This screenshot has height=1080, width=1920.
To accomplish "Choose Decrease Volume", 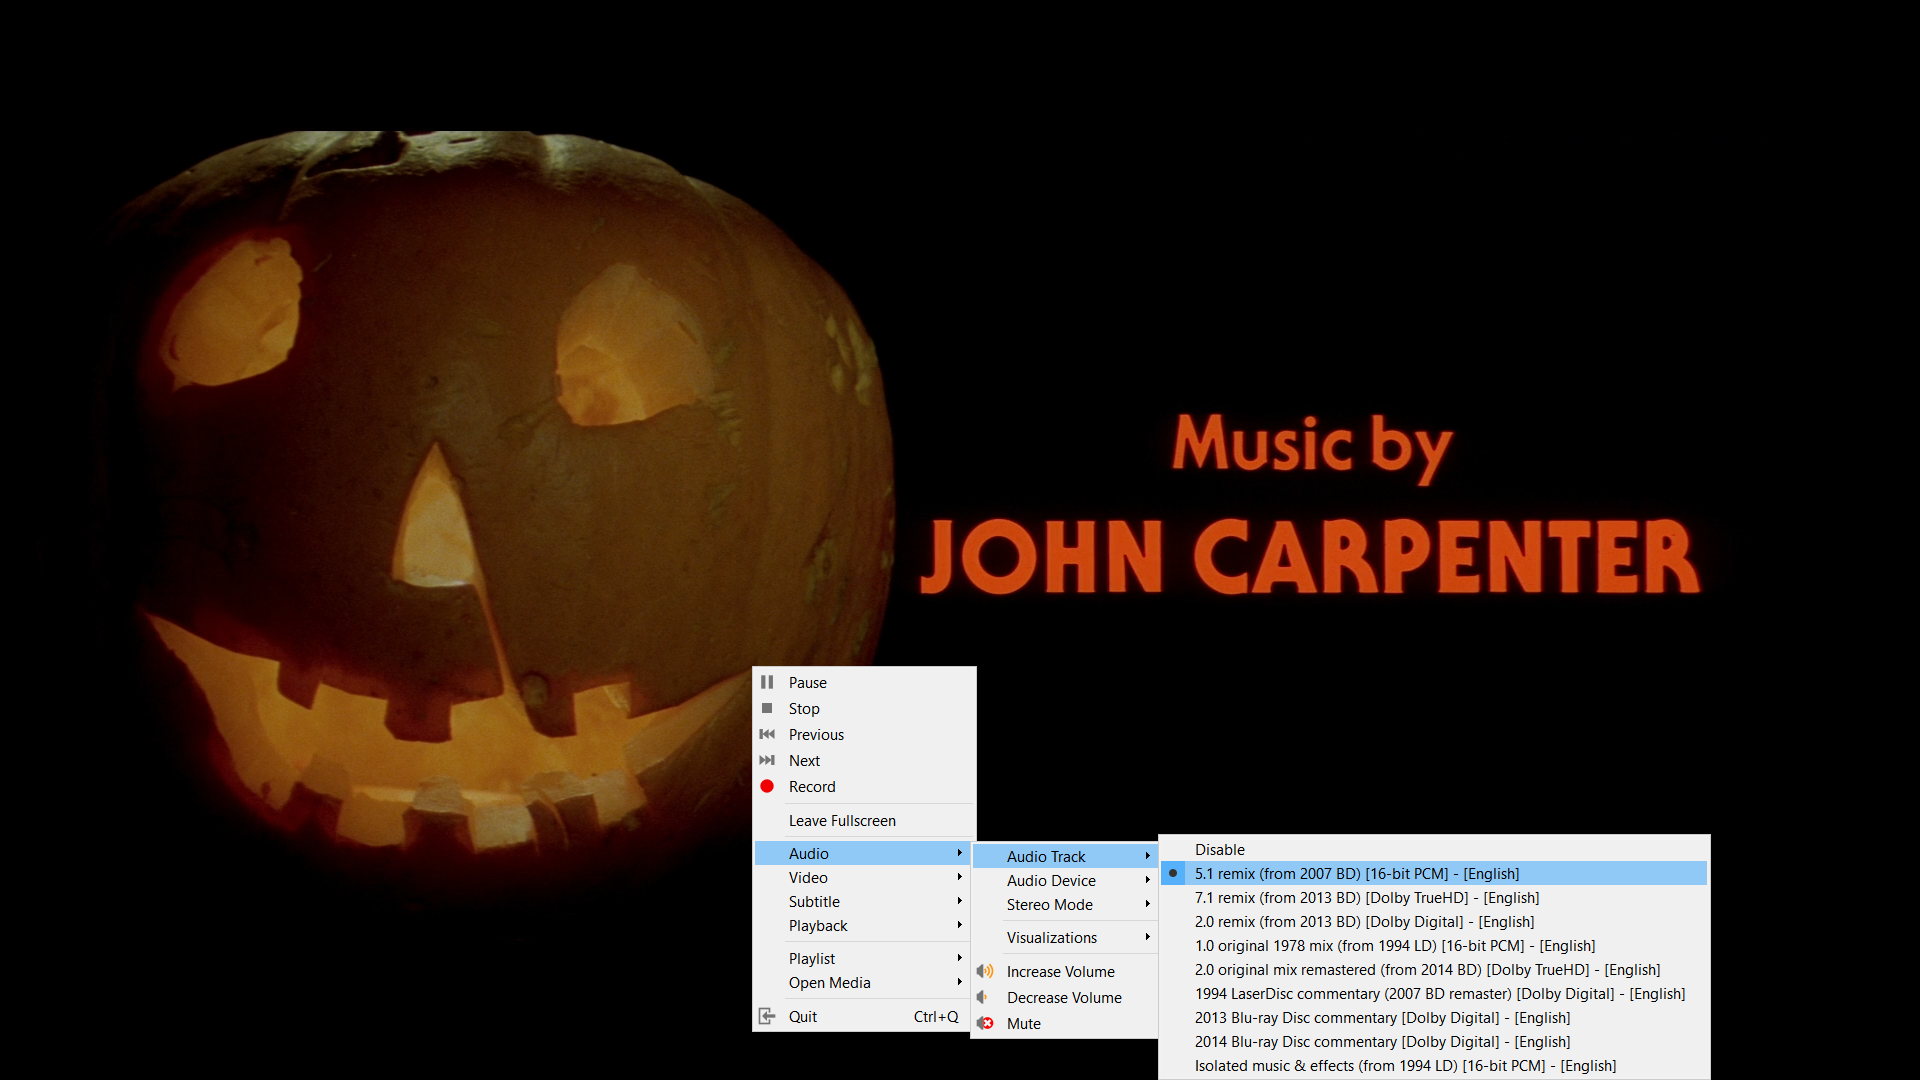I will click(1064, 997).
